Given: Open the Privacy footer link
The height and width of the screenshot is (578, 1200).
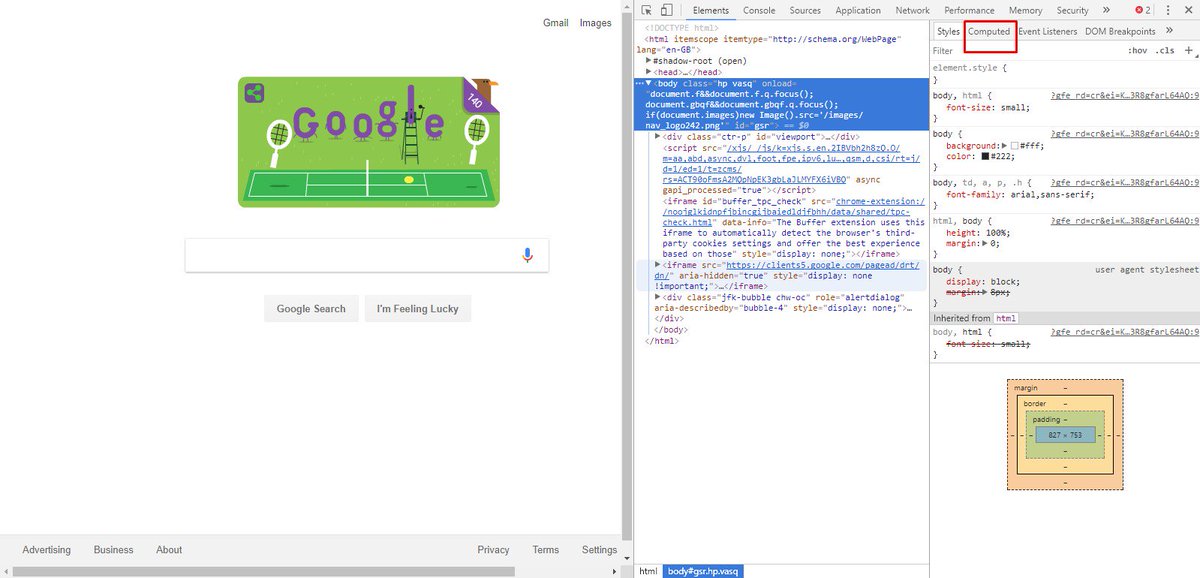Looking at the screenshot, I should tap(493, 550).
